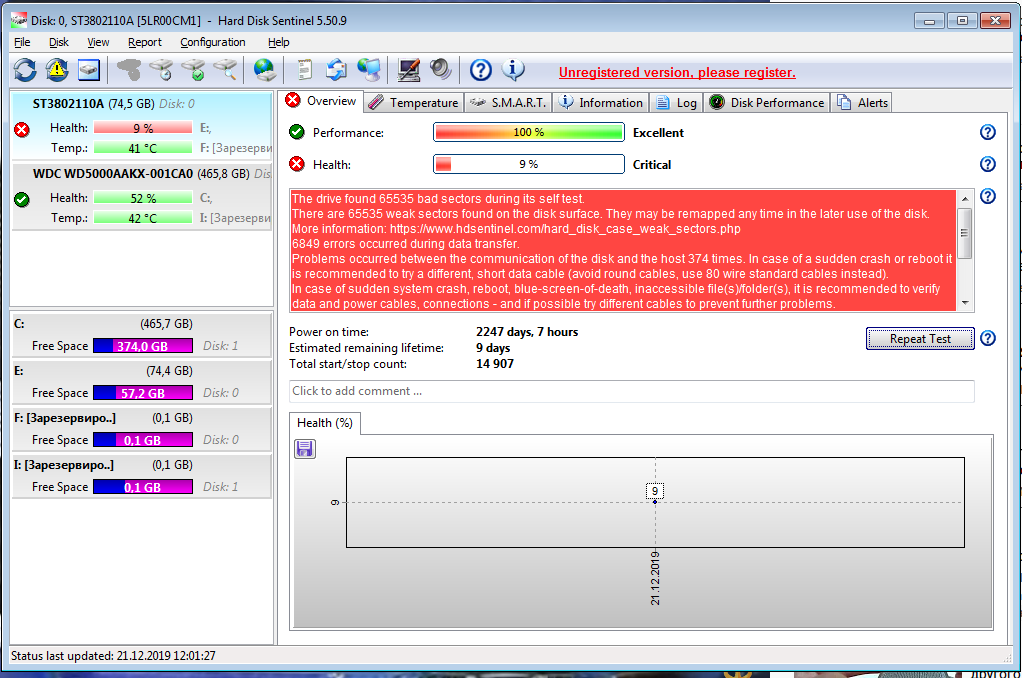Screen dimensions: 1022x678
Task: Click the blue question mark toolbar icon
Action: [481, 70]
